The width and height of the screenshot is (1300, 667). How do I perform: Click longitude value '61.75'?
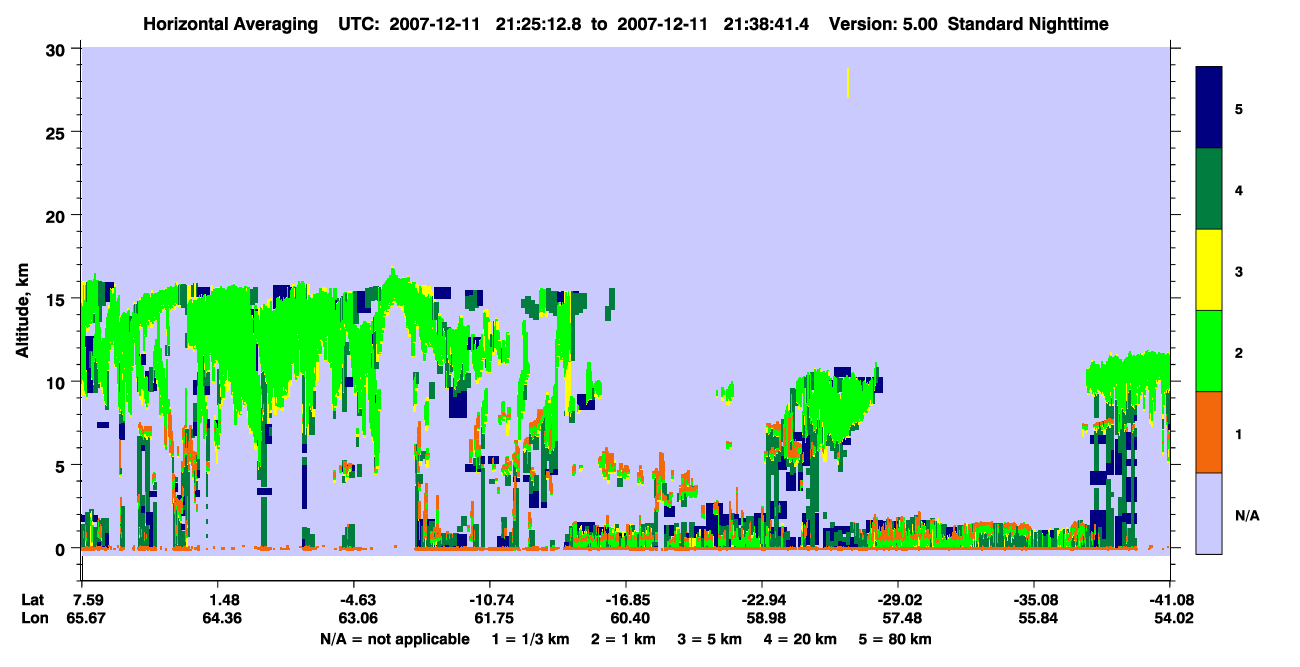pyautogui.click(x=494, y=618)
